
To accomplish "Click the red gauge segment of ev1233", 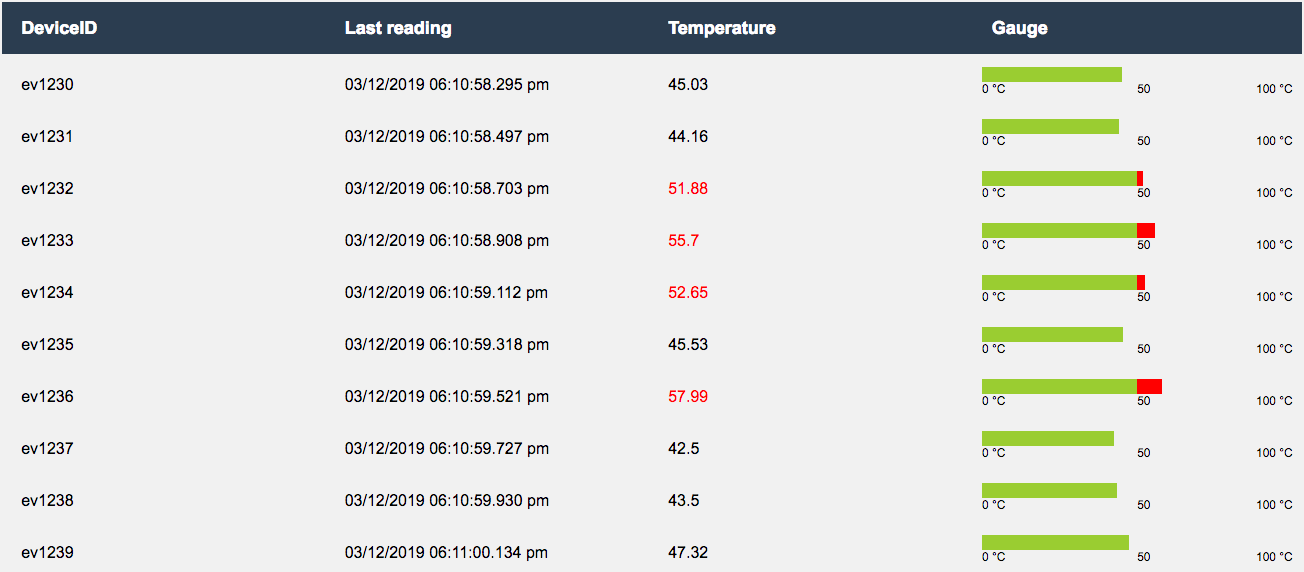I will click(1146, 230).
